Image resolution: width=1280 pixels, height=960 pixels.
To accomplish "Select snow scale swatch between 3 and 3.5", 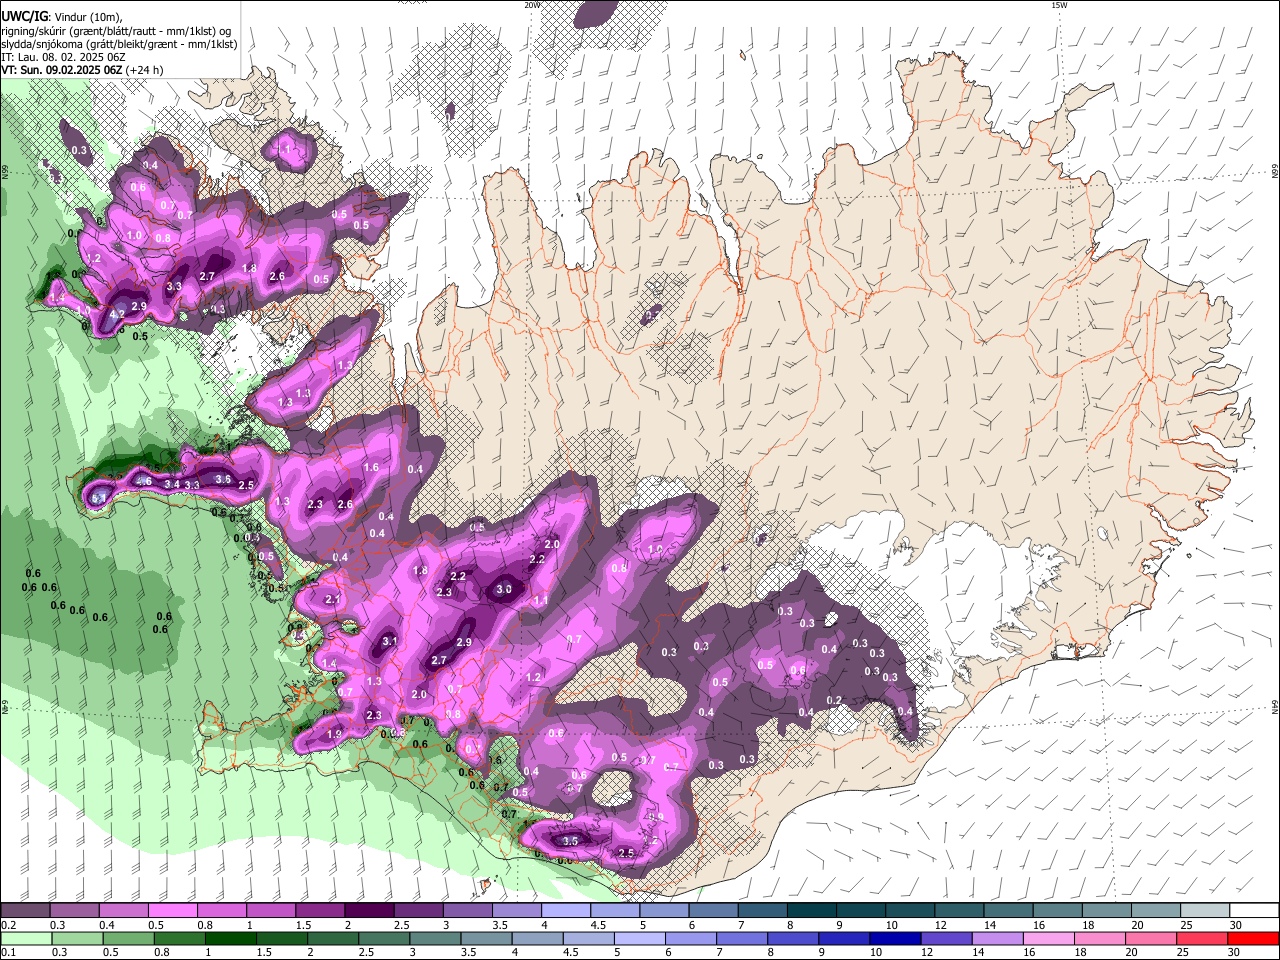I will [x=467, y=911].
